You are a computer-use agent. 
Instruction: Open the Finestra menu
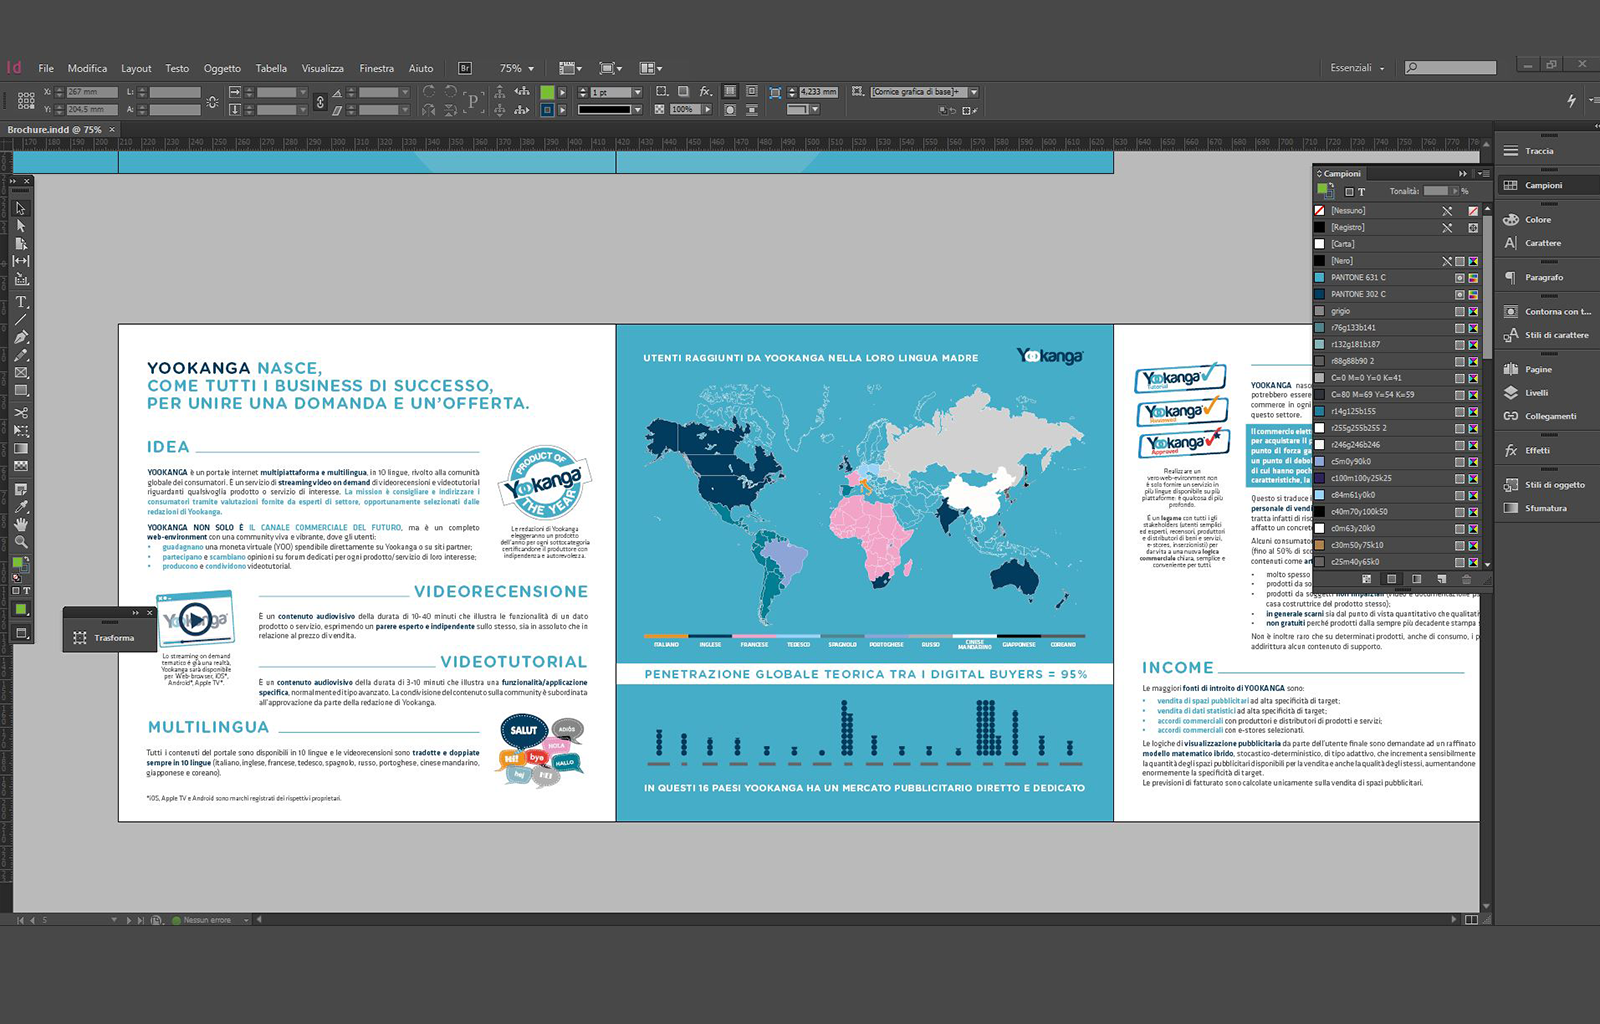click(x=376, y=68)
